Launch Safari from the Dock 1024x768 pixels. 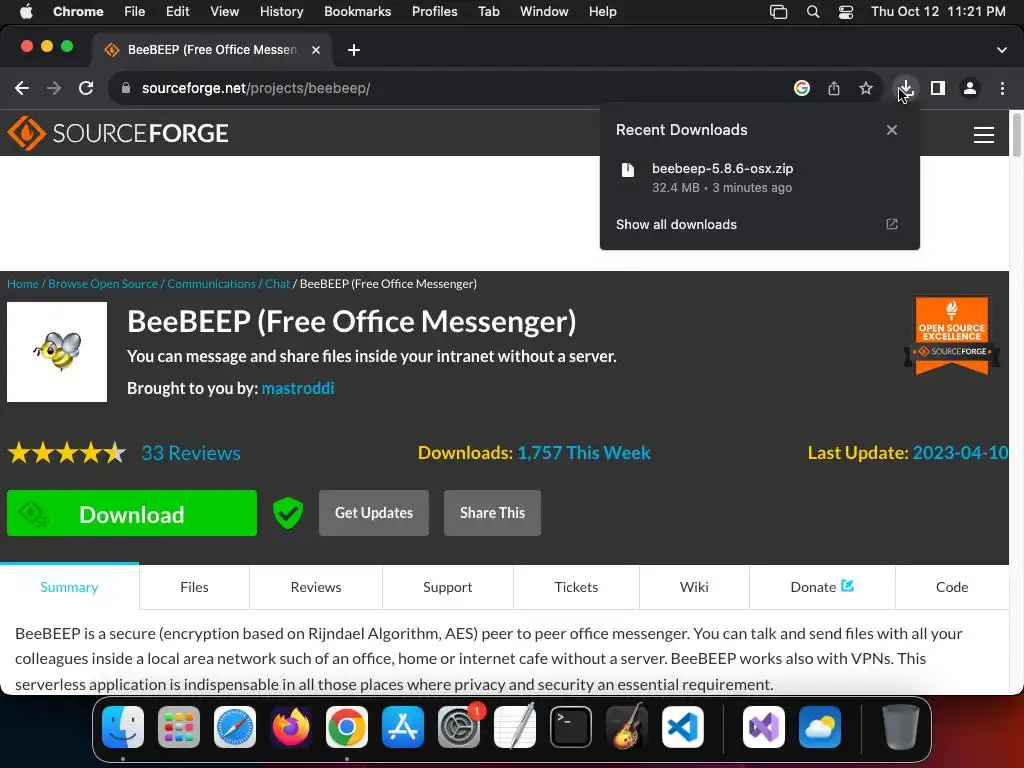click(x=235, y=727)
